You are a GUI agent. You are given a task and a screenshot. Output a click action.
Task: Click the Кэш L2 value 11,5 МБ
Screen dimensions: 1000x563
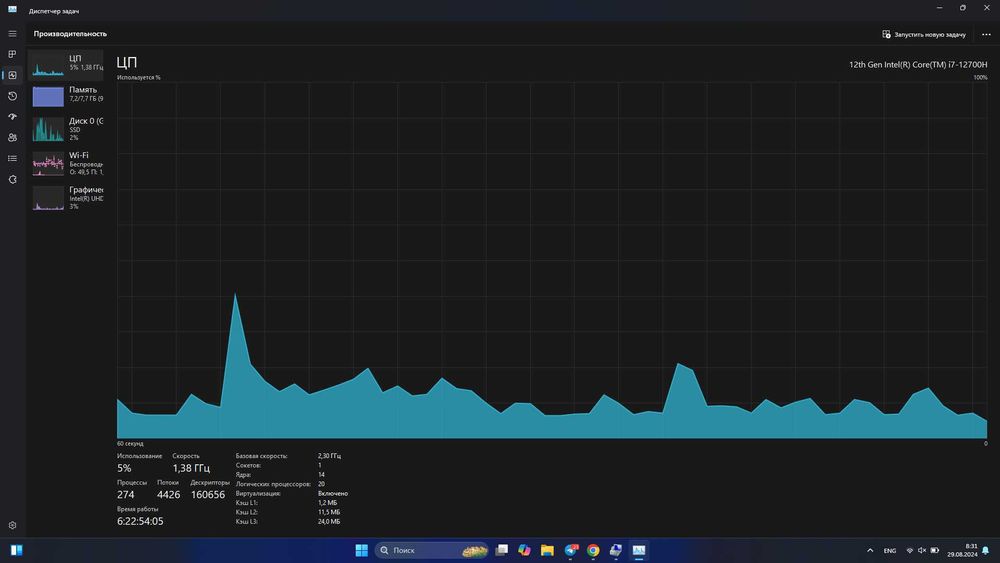point(328,512)
